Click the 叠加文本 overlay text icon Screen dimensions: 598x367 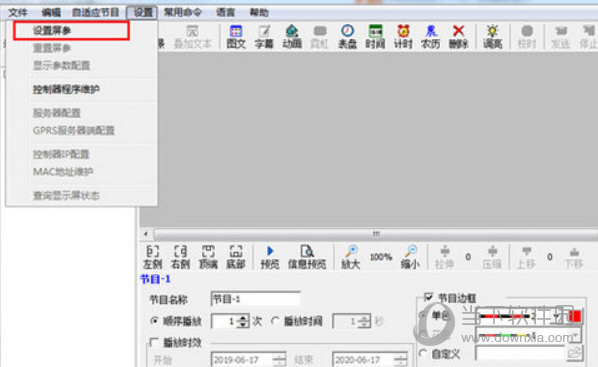coord(192,37)
